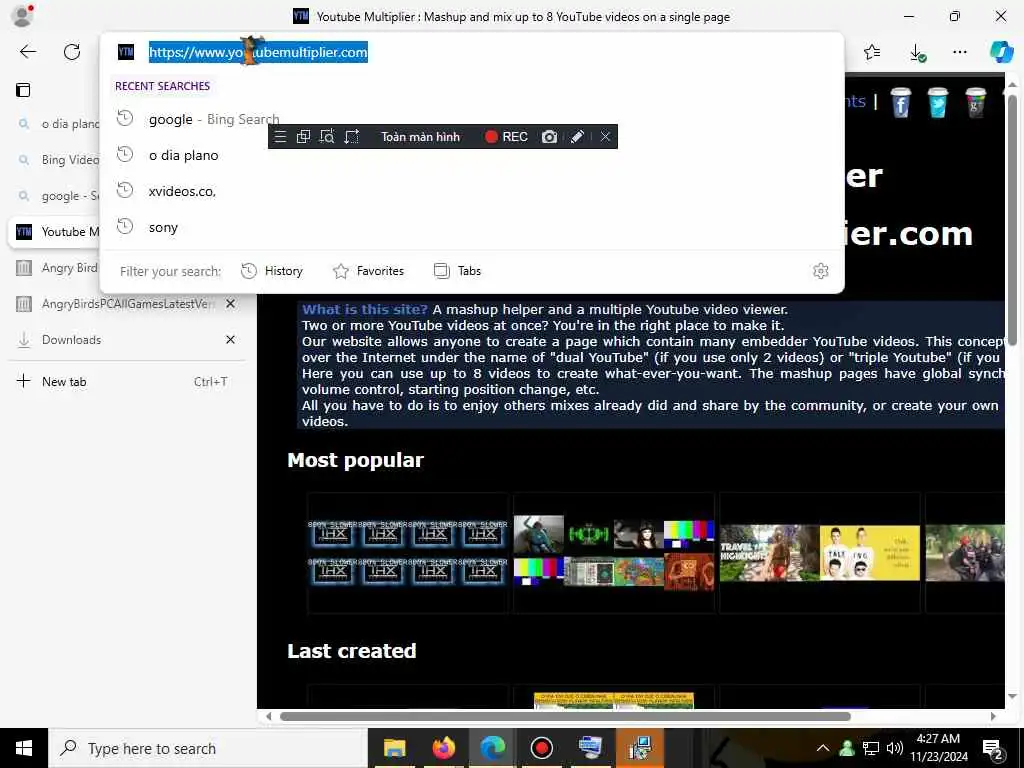Take a screenshot with the camera icon
The image size is (1024, 768).
point(549,136)
